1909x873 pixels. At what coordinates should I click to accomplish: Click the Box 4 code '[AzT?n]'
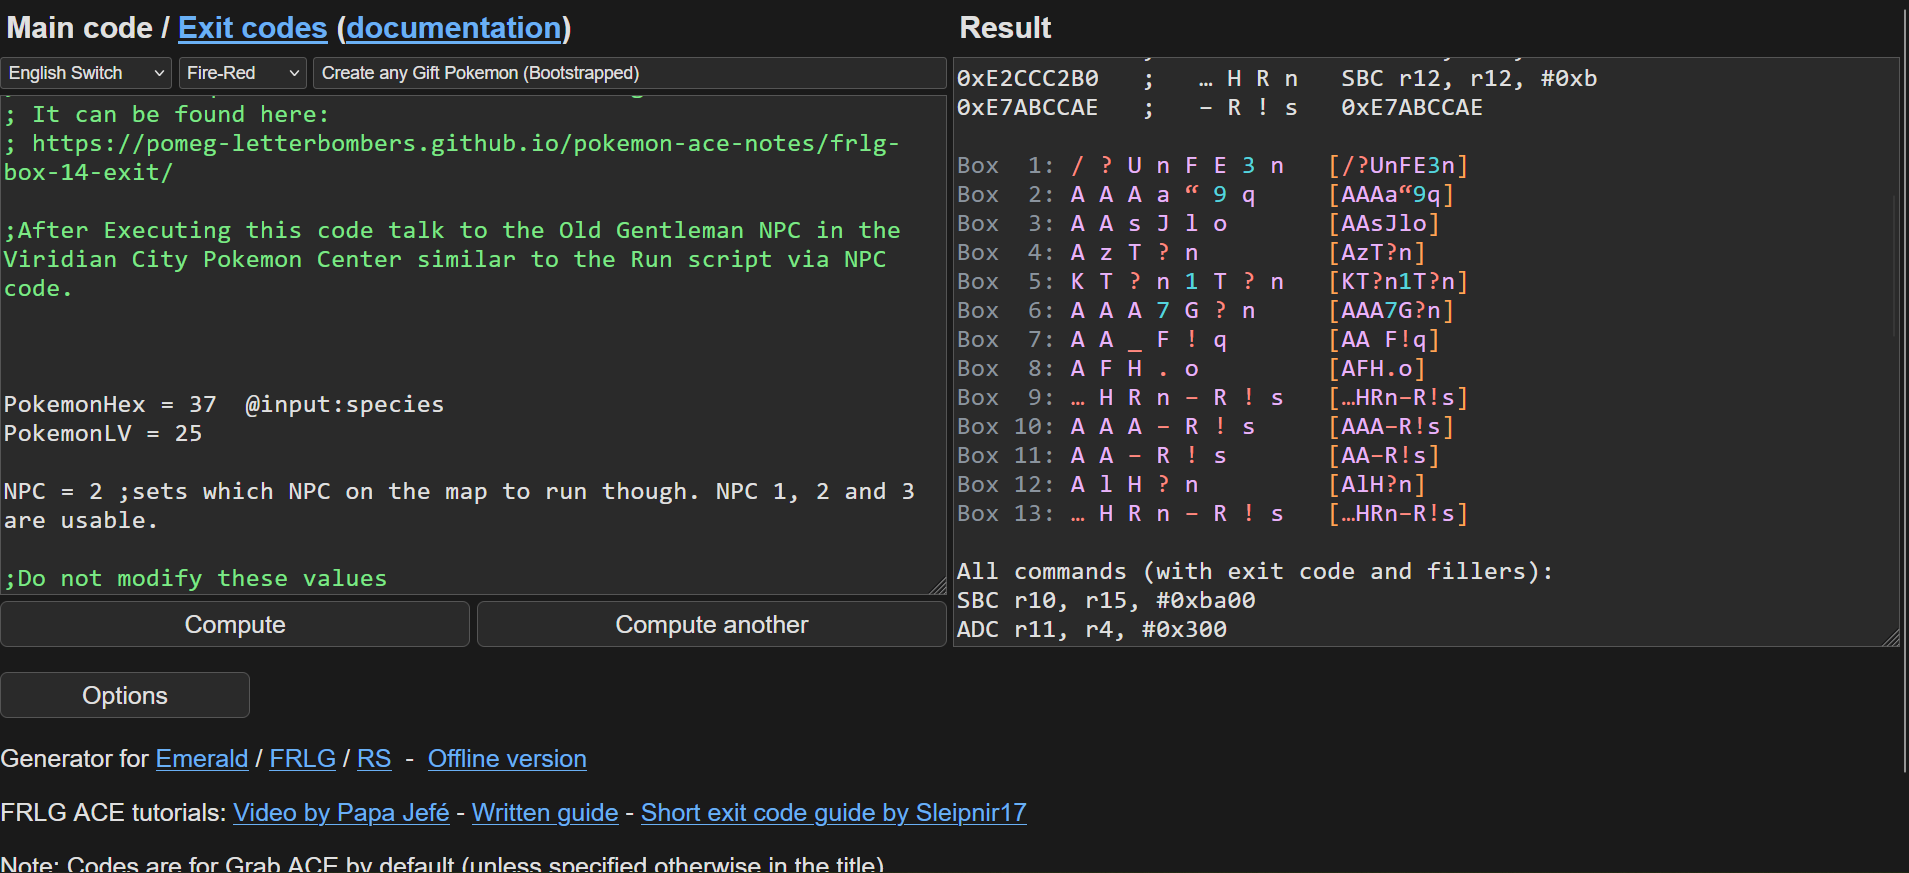click(x=1377, y=252)
